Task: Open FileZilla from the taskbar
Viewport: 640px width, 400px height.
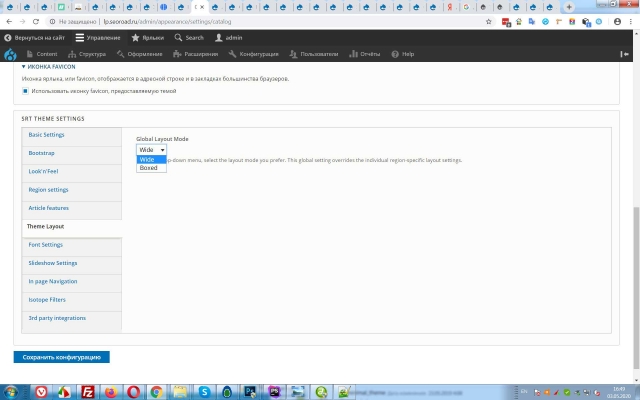Action: point(88,391)
